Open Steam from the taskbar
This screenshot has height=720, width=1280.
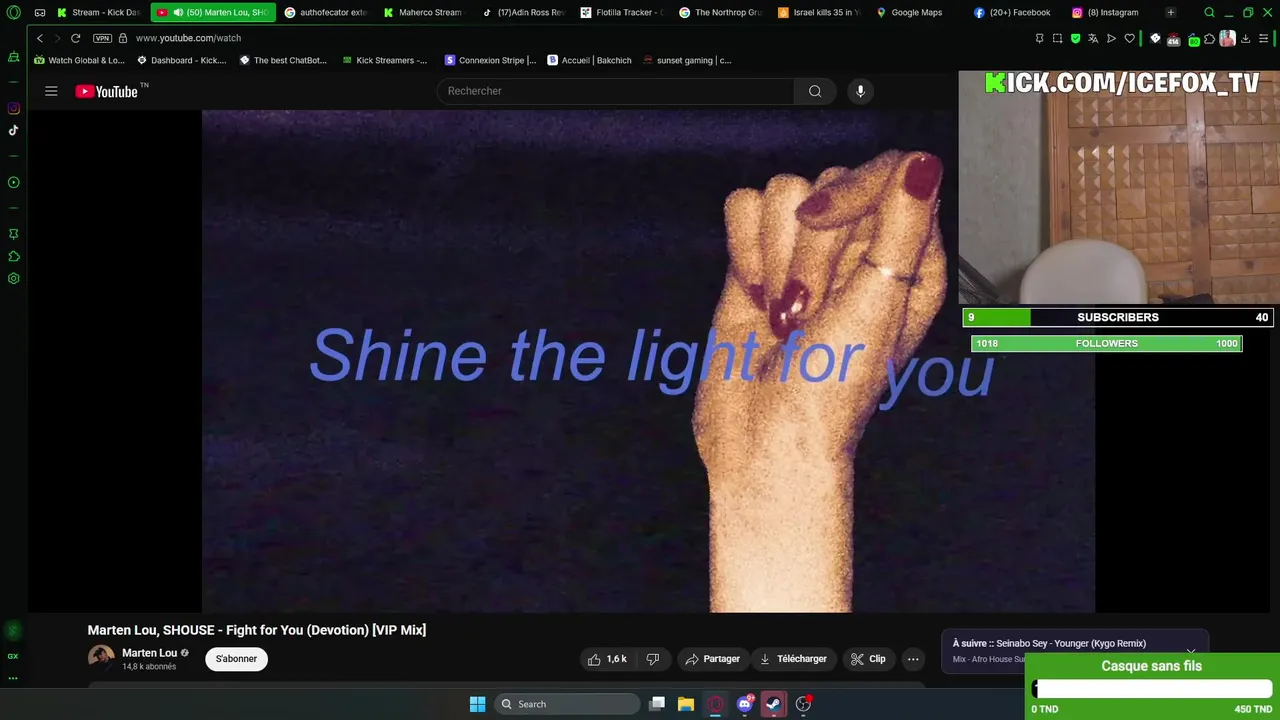point(773,704)
